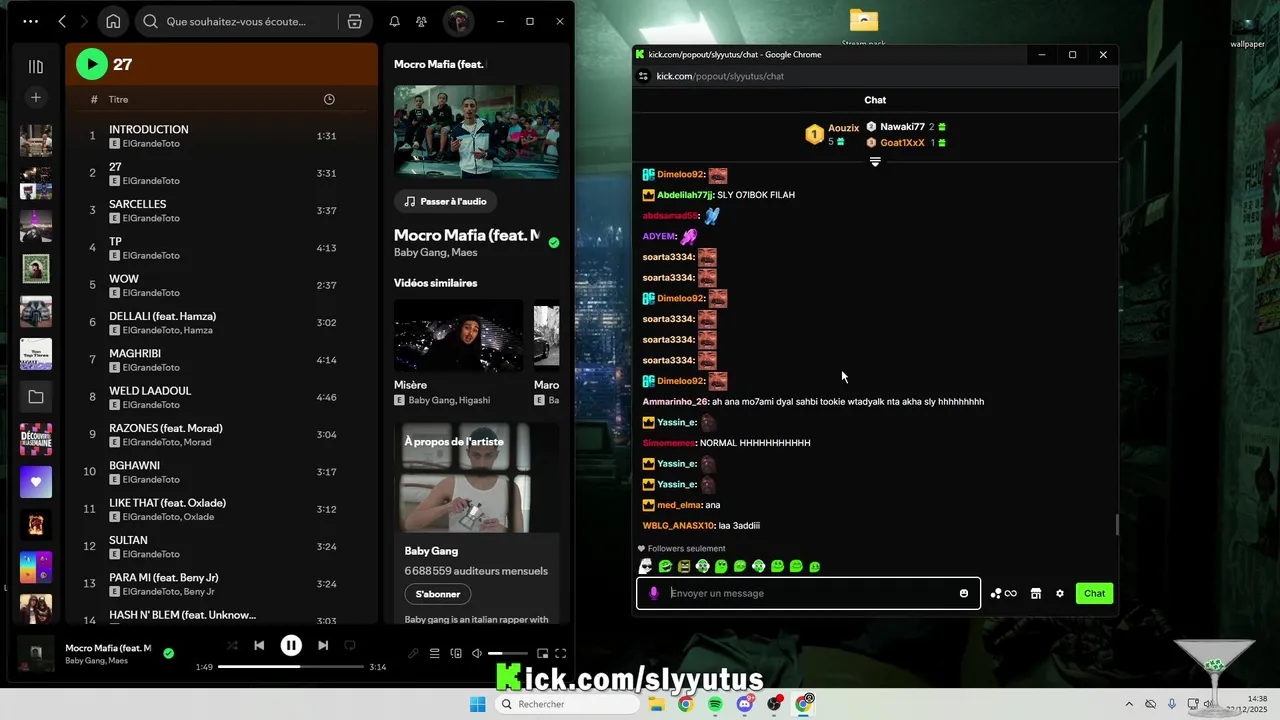Image resolution: width=1280 pixels, height=720 pixels.
Task: Open the Browse icon in search bar
Action: point(354,21)
